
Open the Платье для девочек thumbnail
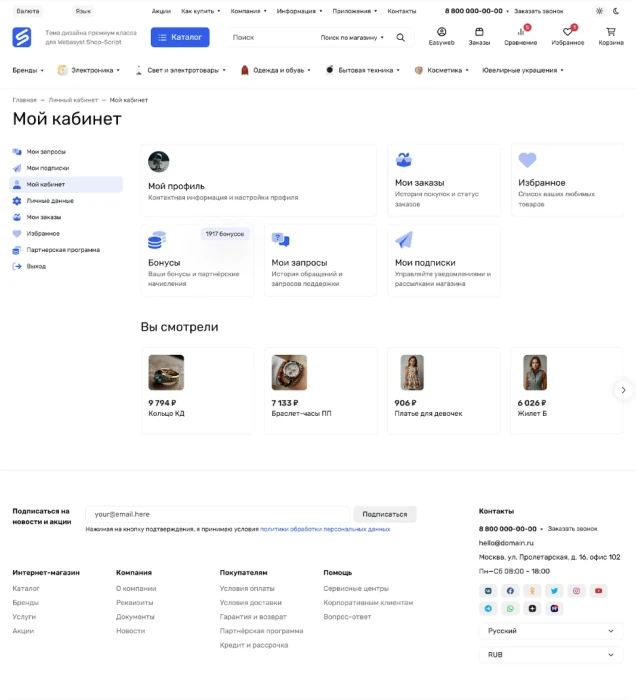pyautogui.click(x=412, y=372)
